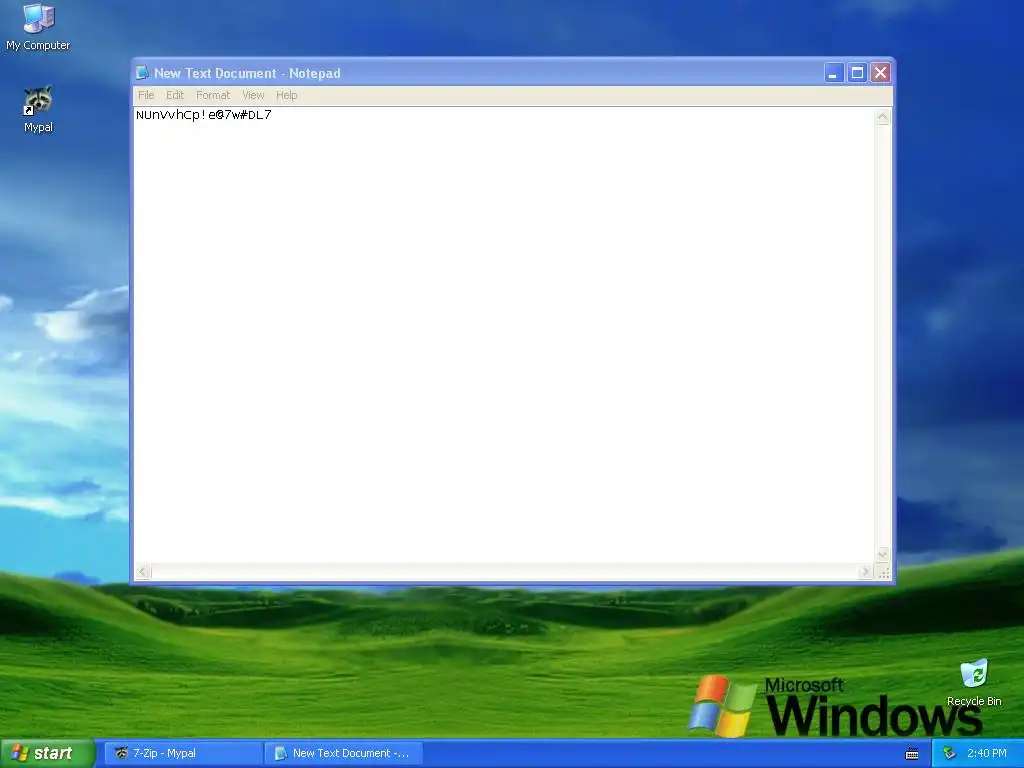Image resolution: width=1024 pixels, height=768 pixels.
Task: Open the Format menu in Notepad
Action: click(213, 95)
